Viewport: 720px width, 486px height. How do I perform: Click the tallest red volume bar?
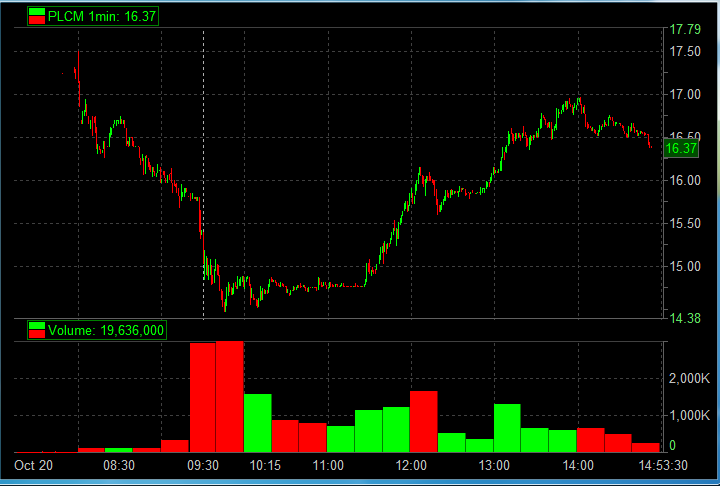(230, 397)
